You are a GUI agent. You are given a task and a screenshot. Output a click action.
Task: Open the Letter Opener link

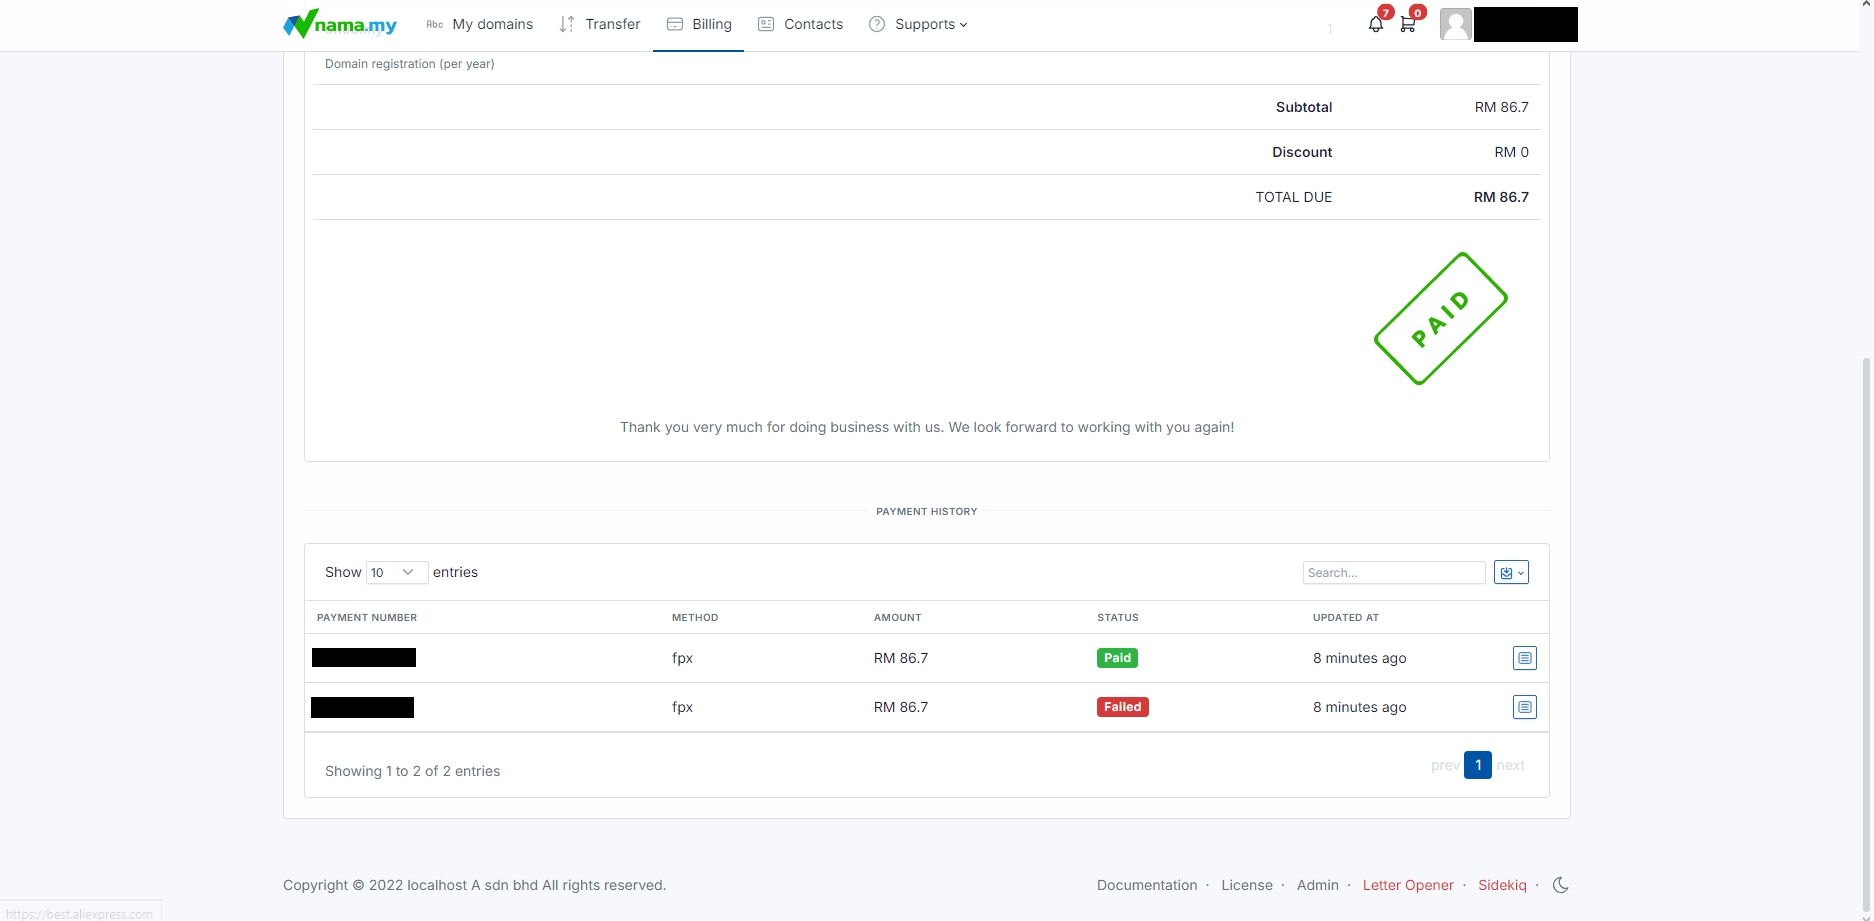[1407, 885]
